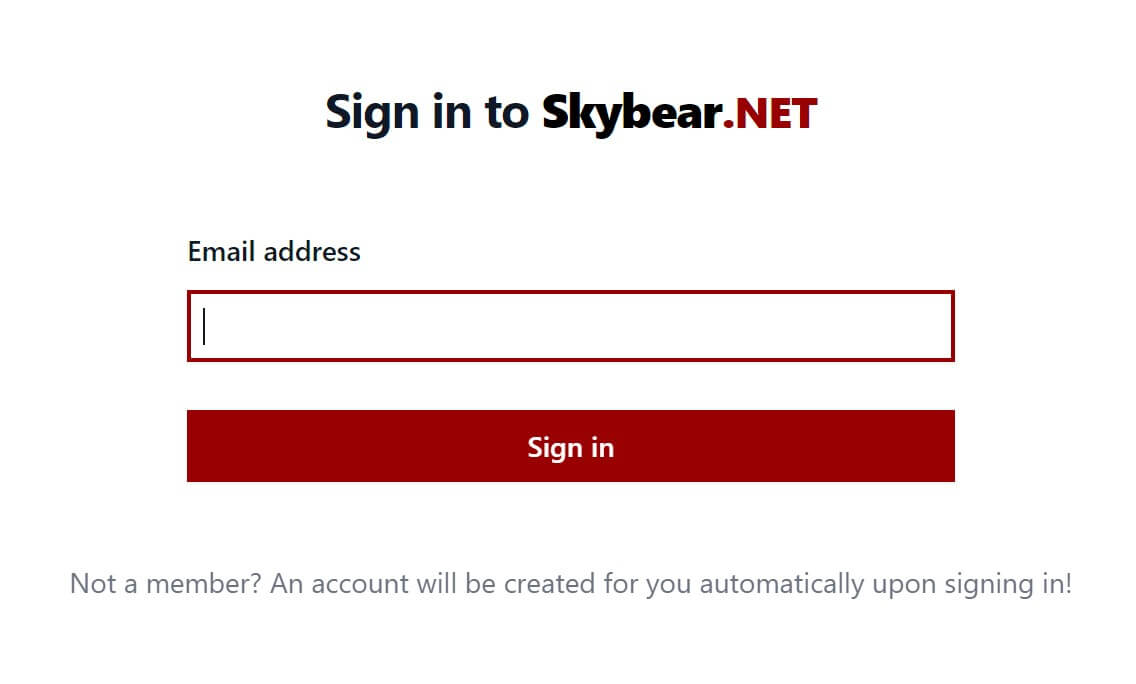This screenshot has height=684, width=1136.
Task: Click the 'Sign in to' heading
Action: [428, 111]
